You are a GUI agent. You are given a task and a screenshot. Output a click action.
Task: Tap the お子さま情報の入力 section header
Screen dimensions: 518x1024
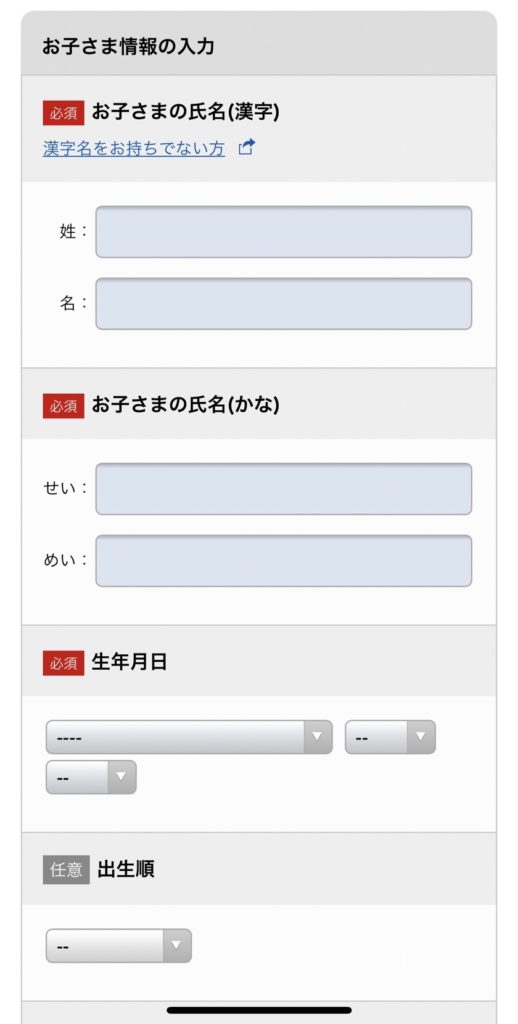coord(128,46)
